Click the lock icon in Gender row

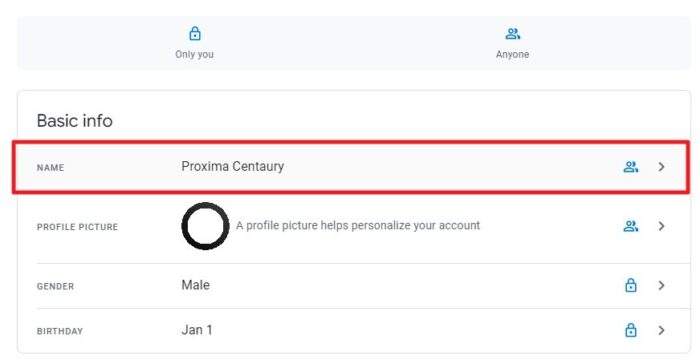(x=630, y=285)
